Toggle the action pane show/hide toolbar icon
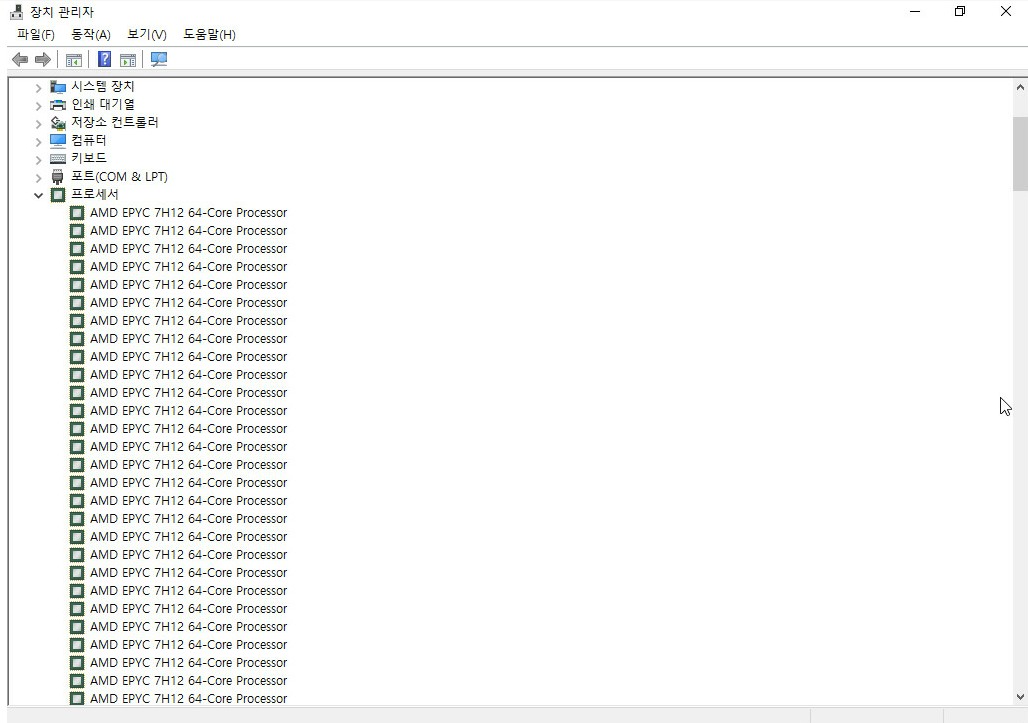 pyautogui.click(x=128, y=60)
